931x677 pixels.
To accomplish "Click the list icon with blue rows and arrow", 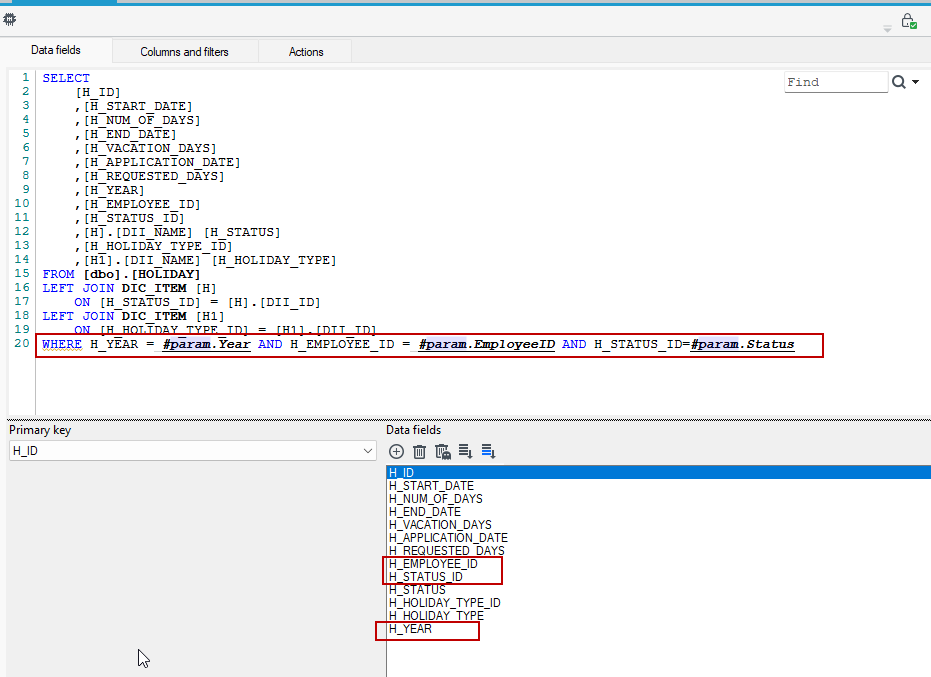I will point(489,452).
